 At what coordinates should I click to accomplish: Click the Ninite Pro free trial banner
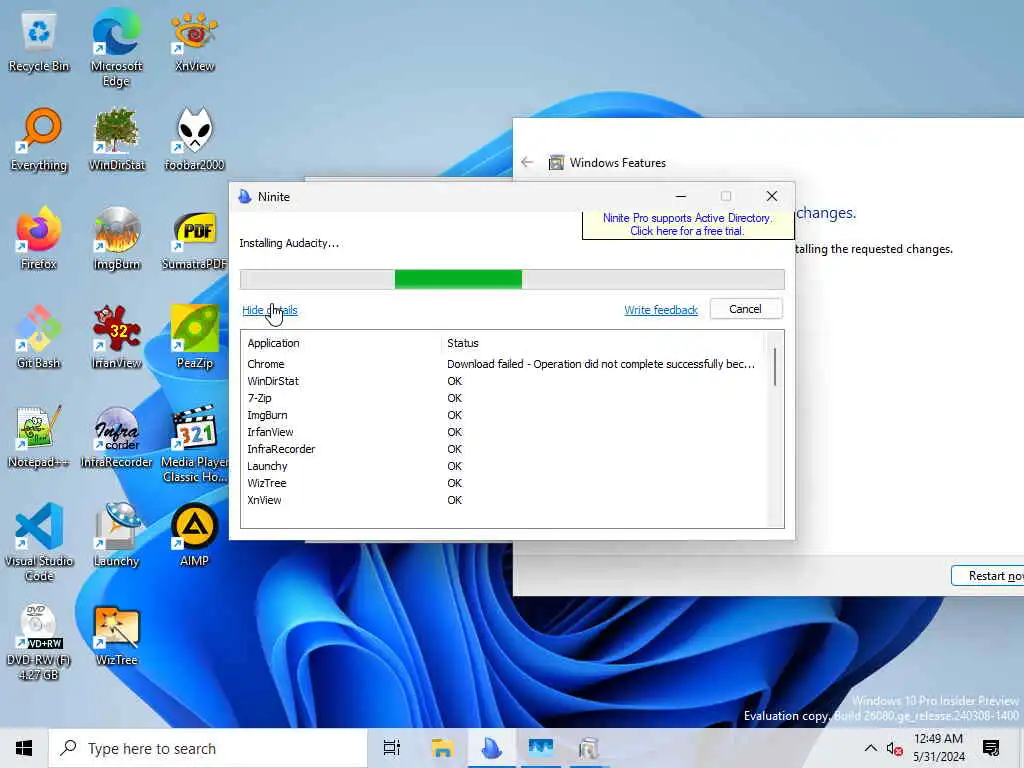(687, 225)
